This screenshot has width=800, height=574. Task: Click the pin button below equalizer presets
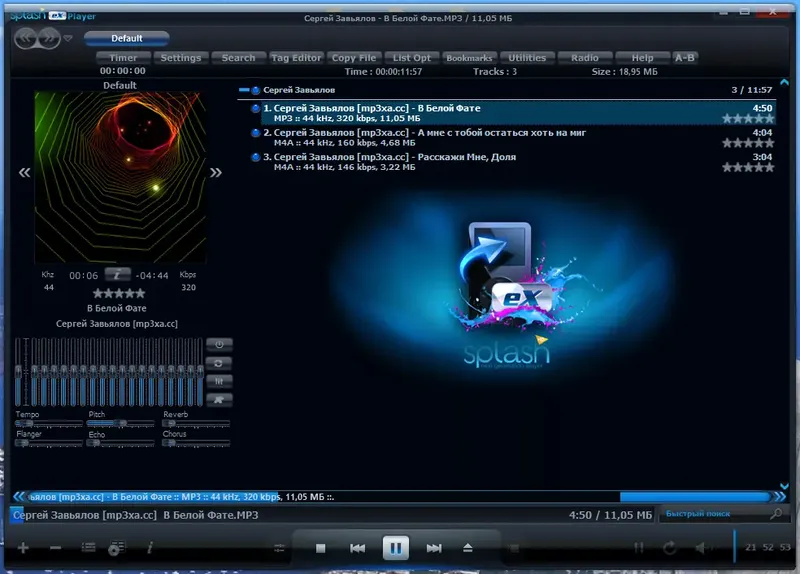[219, 400]
